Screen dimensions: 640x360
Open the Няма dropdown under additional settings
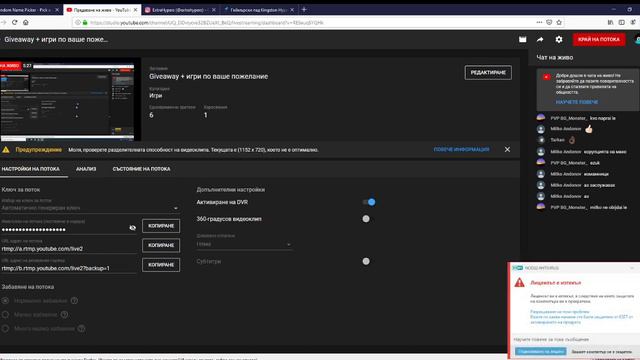tap(244, 244)
